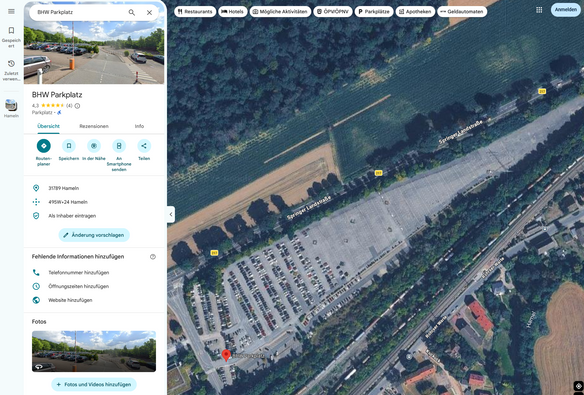The image size is (584, 395).
Task: Click the globe website icon
Action: 36,300
